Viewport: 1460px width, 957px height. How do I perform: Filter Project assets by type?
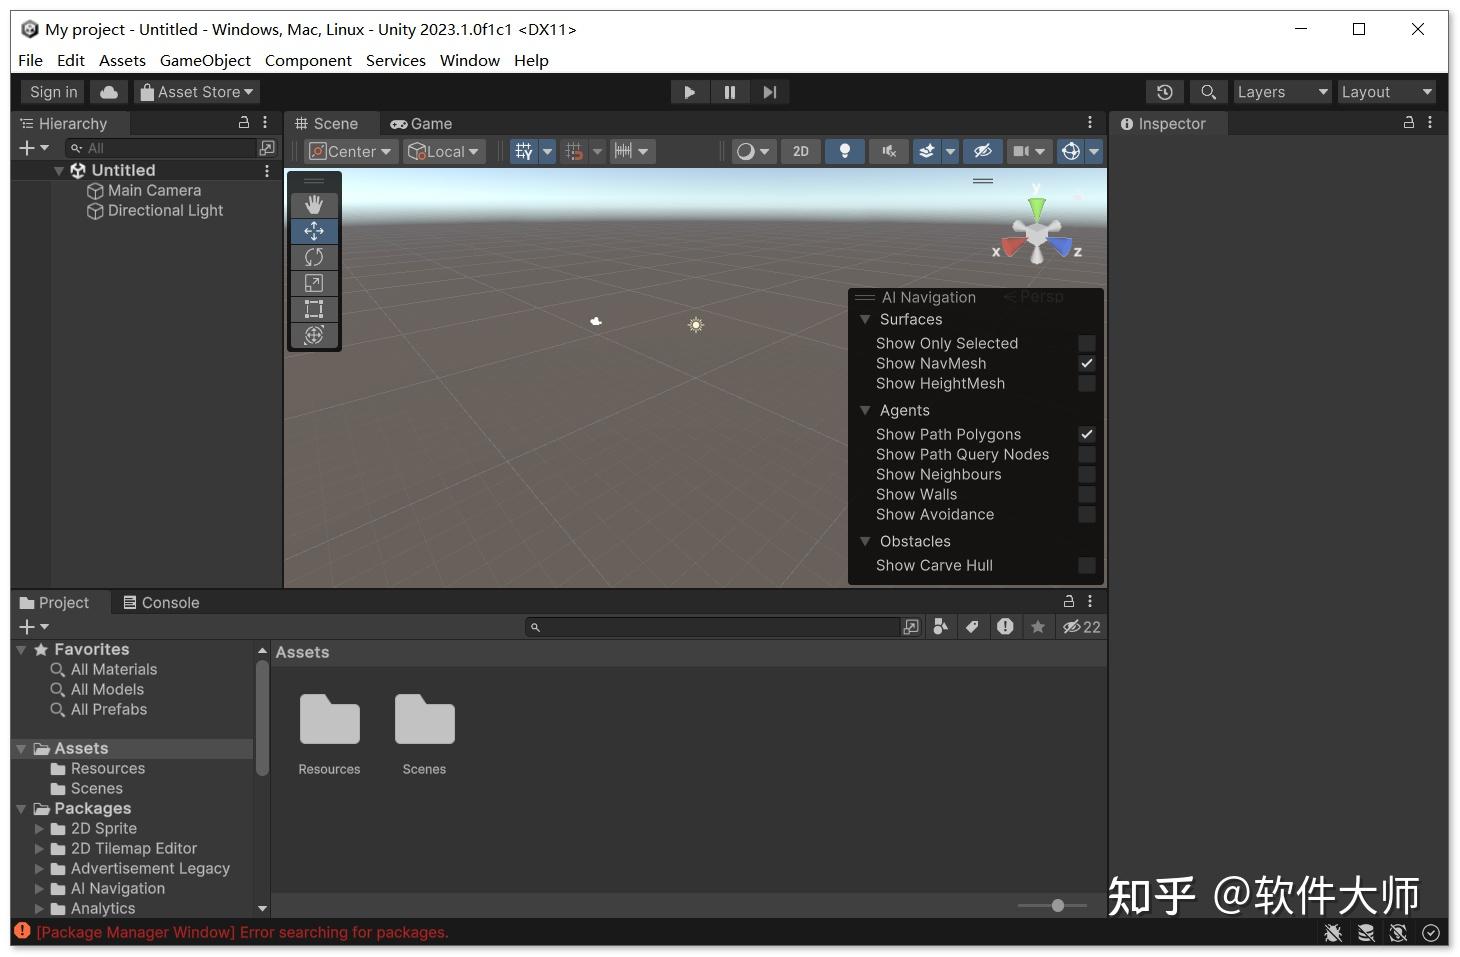940,627
